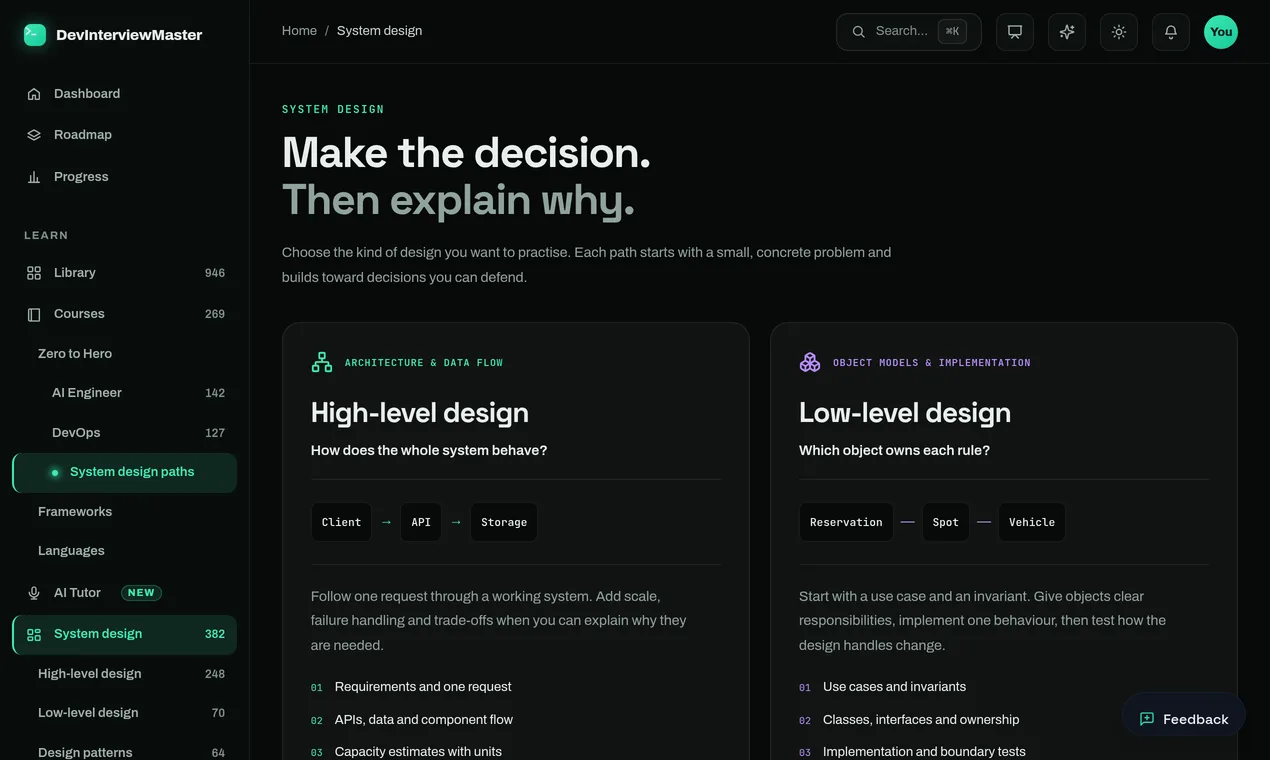The image size is (1270, 760).
Task: Click the Courses book icon
Action: [x=34, y=314]
